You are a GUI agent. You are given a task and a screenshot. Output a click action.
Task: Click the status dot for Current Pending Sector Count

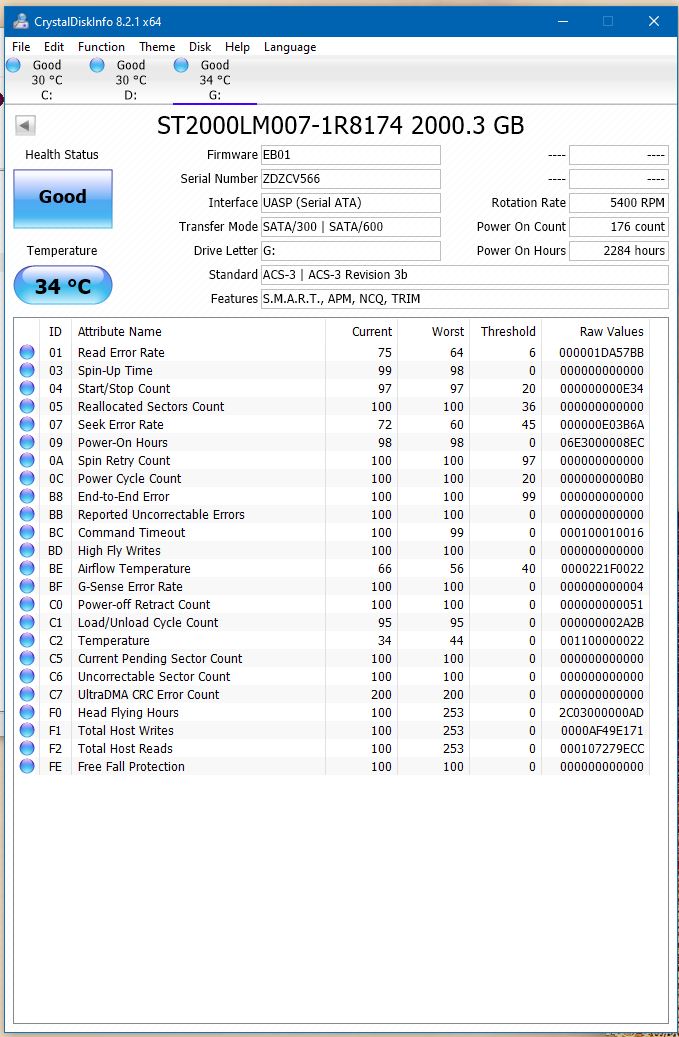tap(27, 658)
